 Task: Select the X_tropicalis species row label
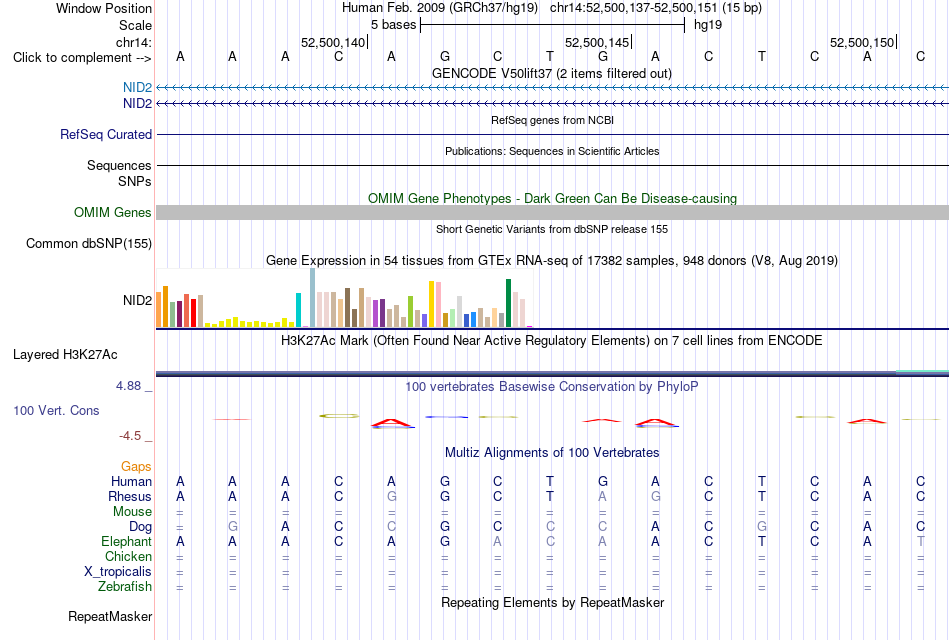point(118,572)
